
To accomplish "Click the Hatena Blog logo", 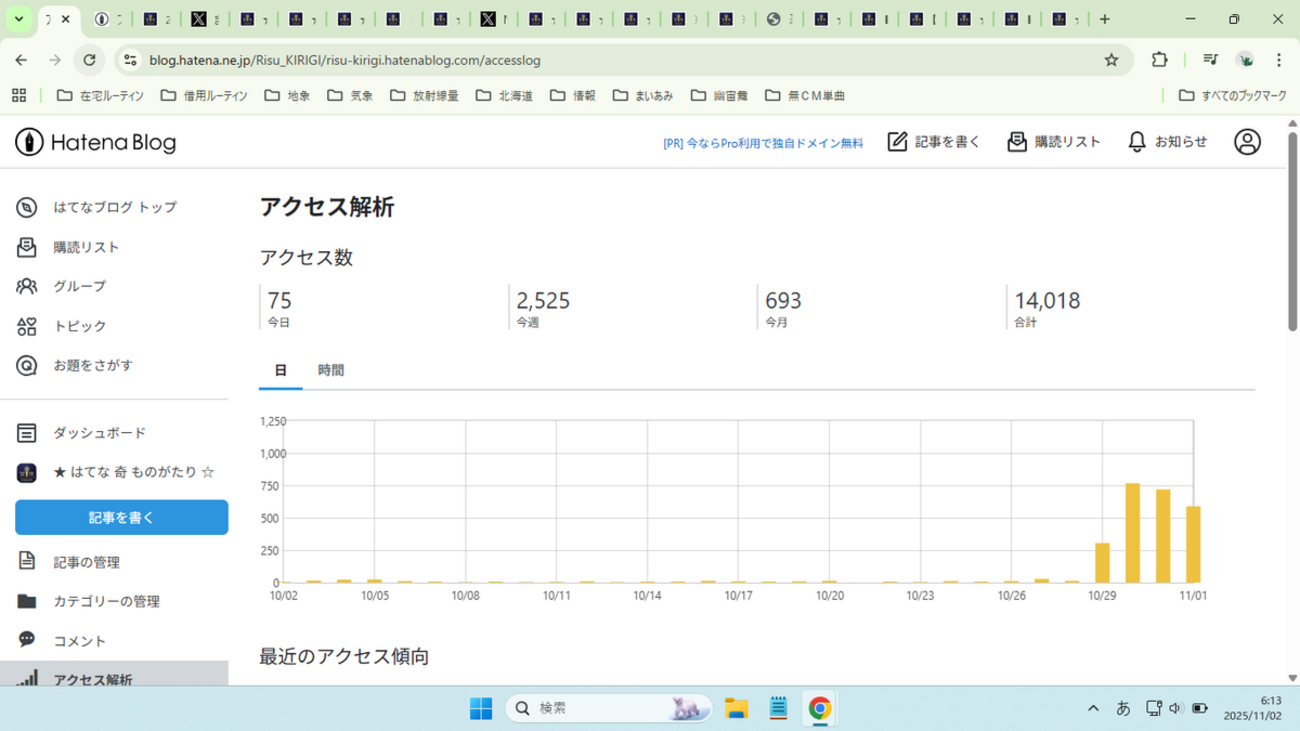I will coord(96,143).
